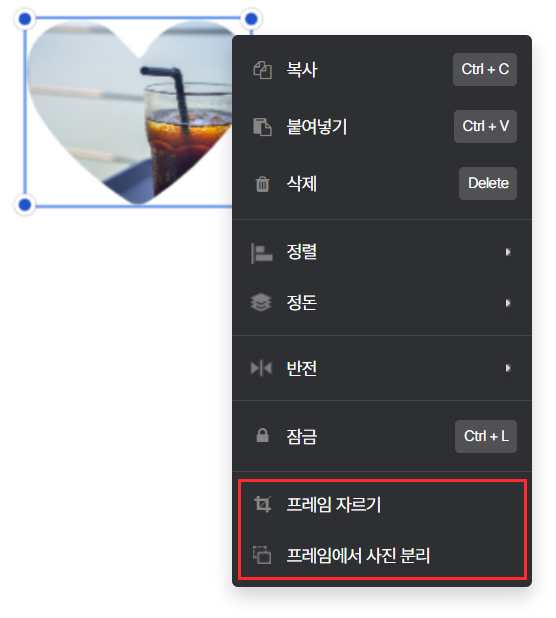This screenshot has height=618, width=556.
Task: Click the Delete shortcut badge
Action: (x=488, y=183)
